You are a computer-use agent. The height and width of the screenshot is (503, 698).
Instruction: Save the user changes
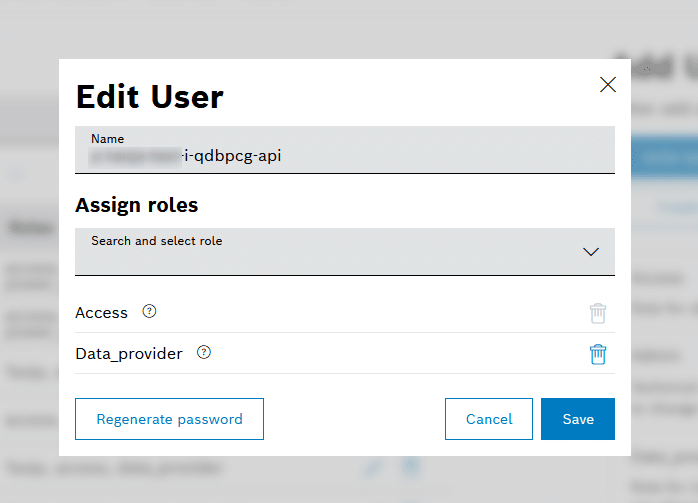point(577,419)
